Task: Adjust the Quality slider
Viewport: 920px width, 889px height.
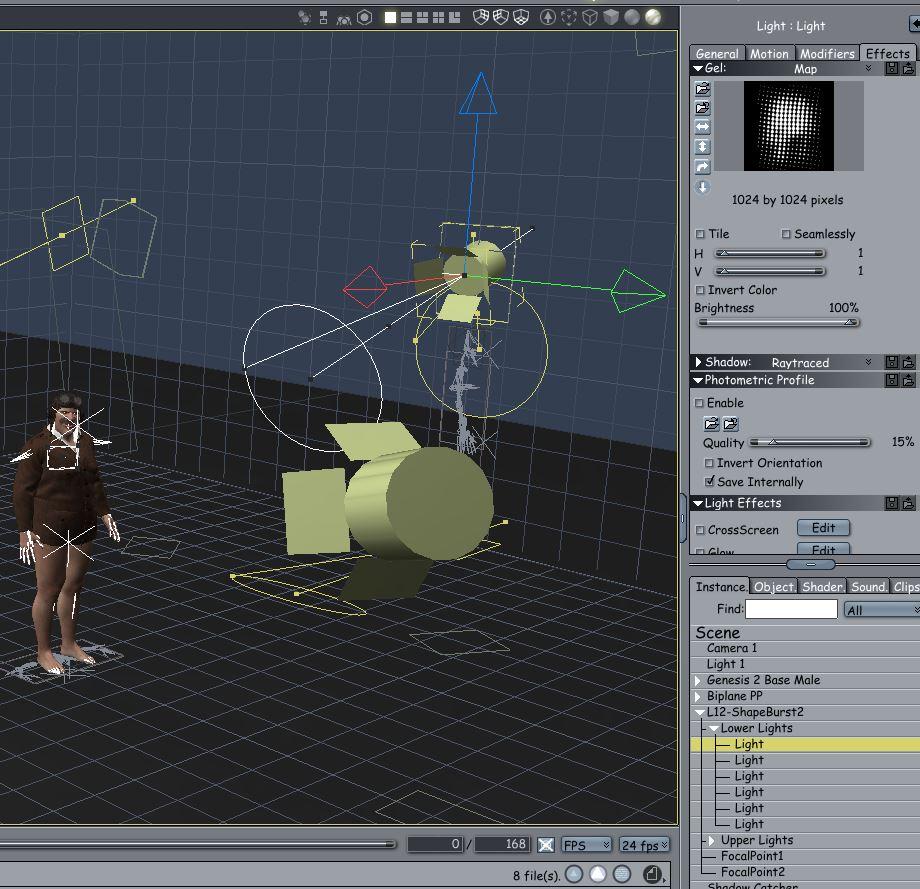Action: click(x=810, y=442)
